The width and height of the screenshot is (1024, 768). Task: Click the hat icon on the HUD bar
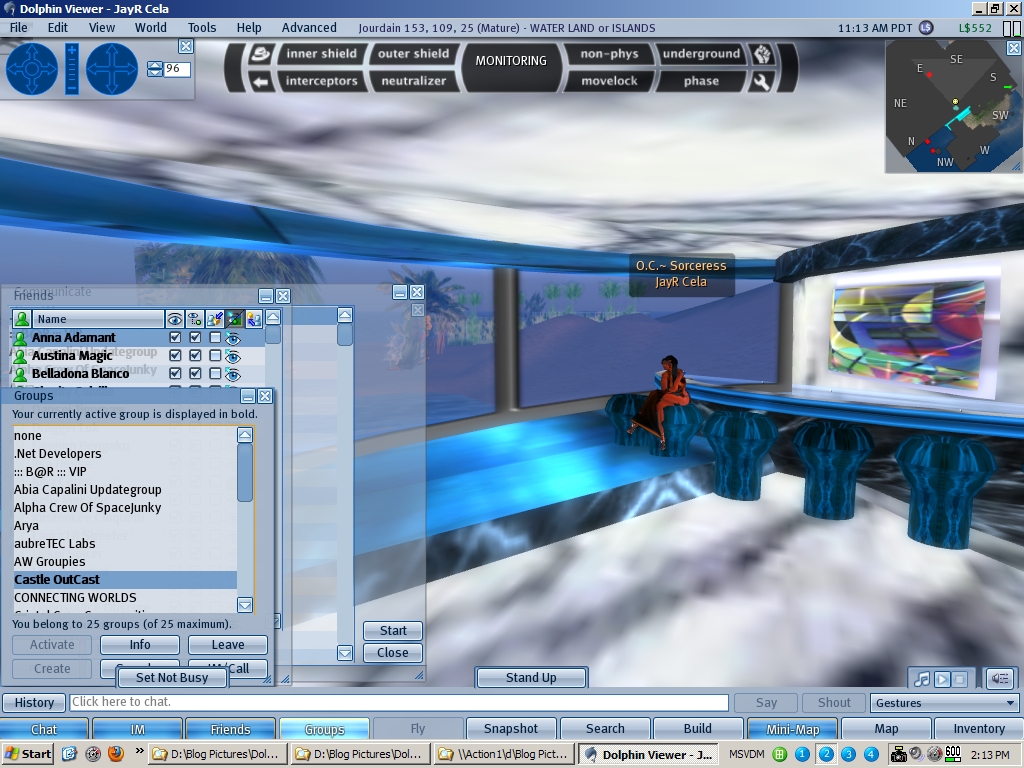[261, 54]
